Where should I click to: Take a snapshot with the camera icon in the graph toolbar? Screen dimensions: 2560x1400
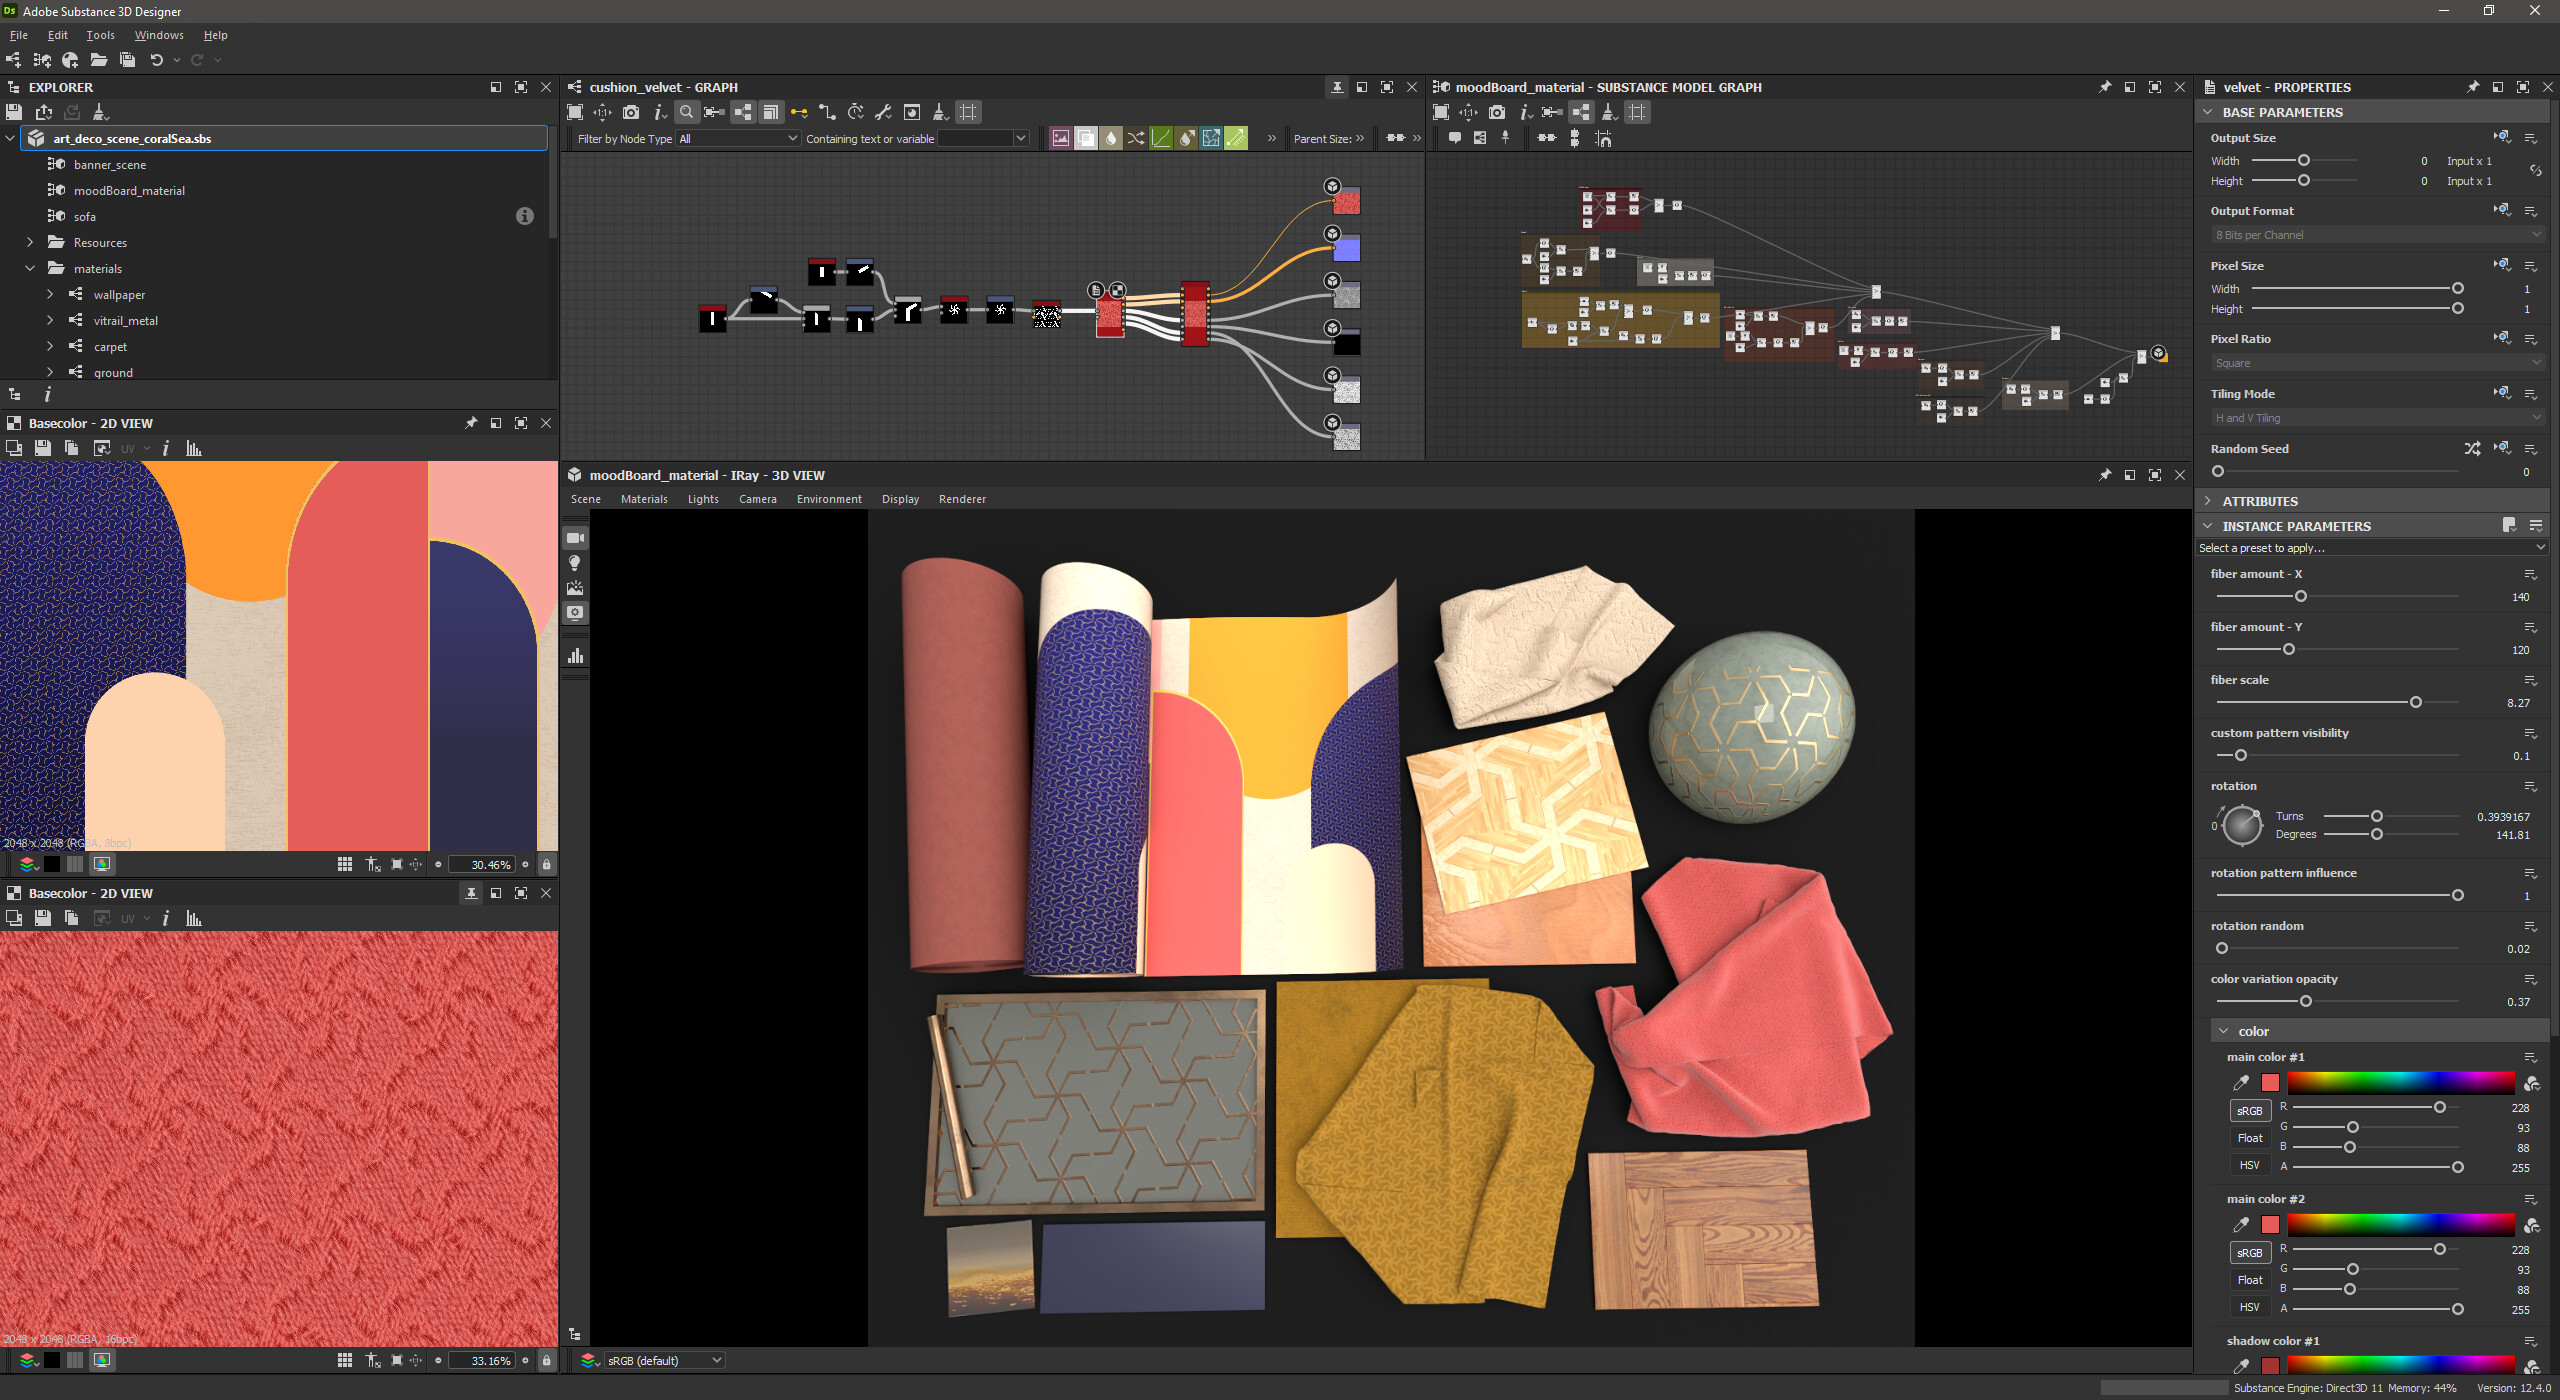pyautogui.click(x=630, y=112)
